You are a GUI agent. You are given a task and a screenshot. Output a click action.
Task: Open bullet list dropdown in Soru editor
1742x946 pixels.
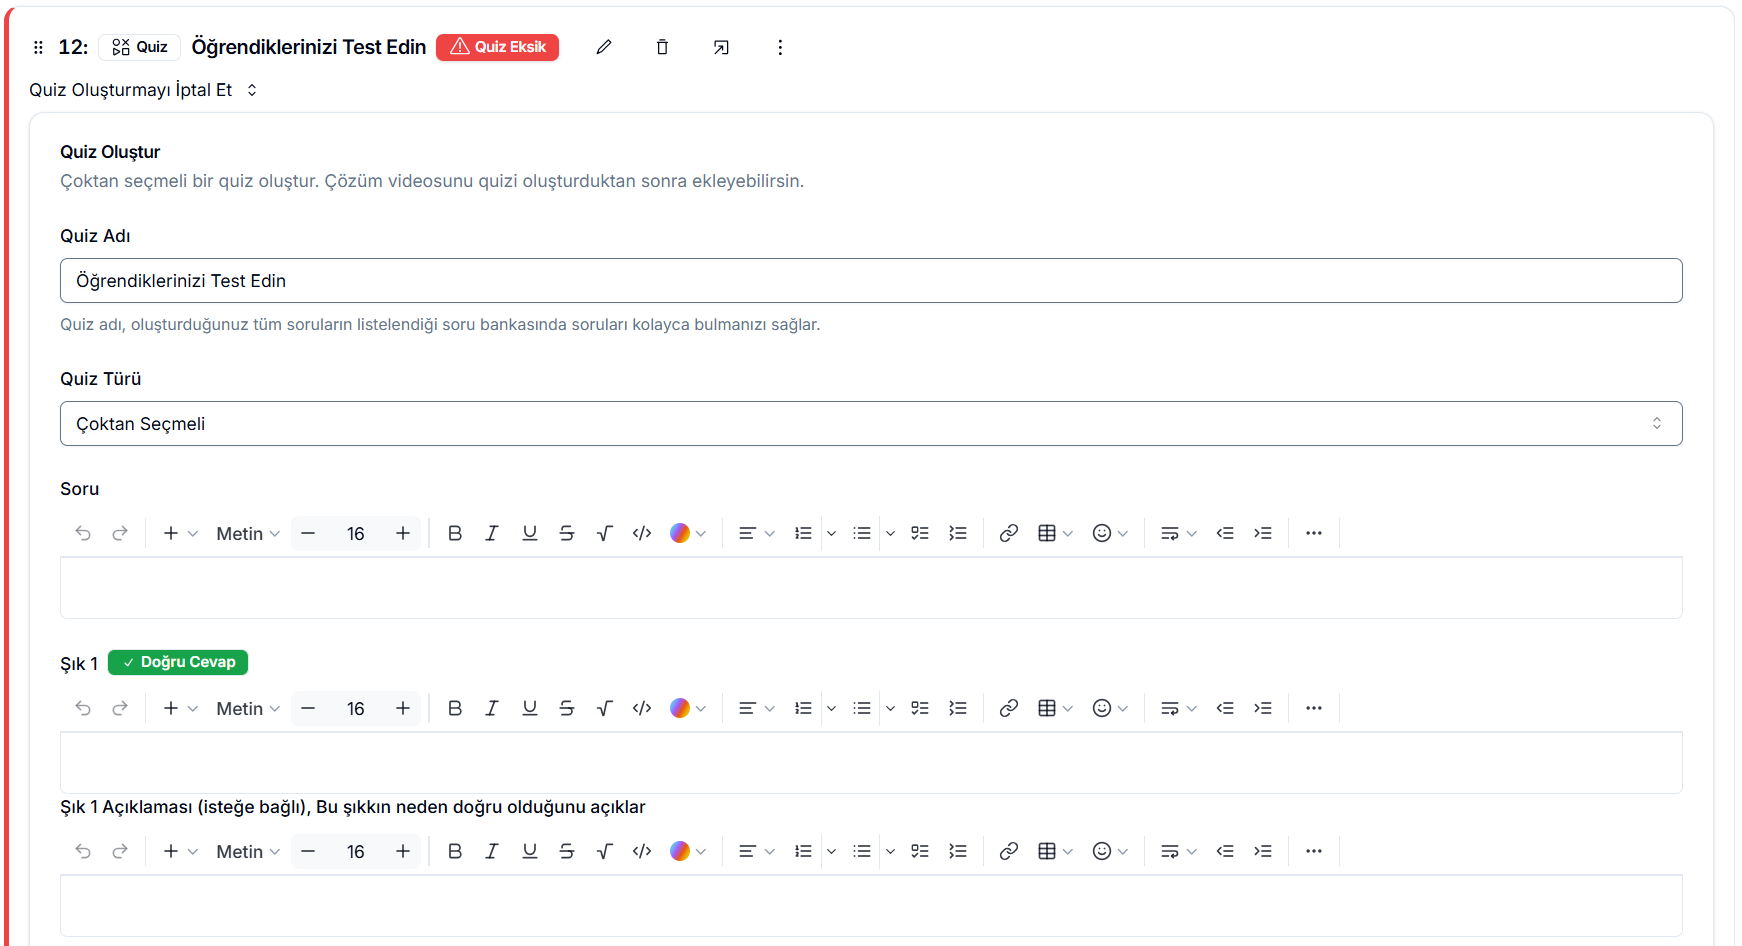[x=890, y=533]
